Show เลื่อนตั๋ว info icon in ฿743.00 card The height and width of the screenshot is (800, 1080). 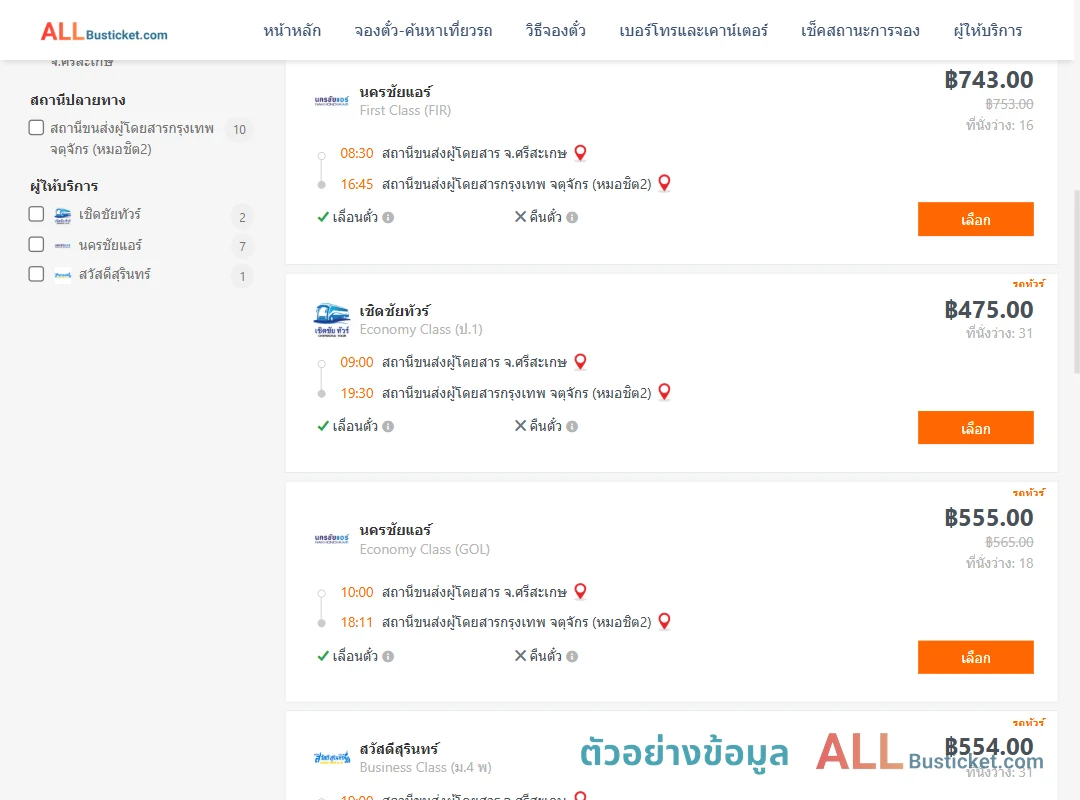click(388, 218)
